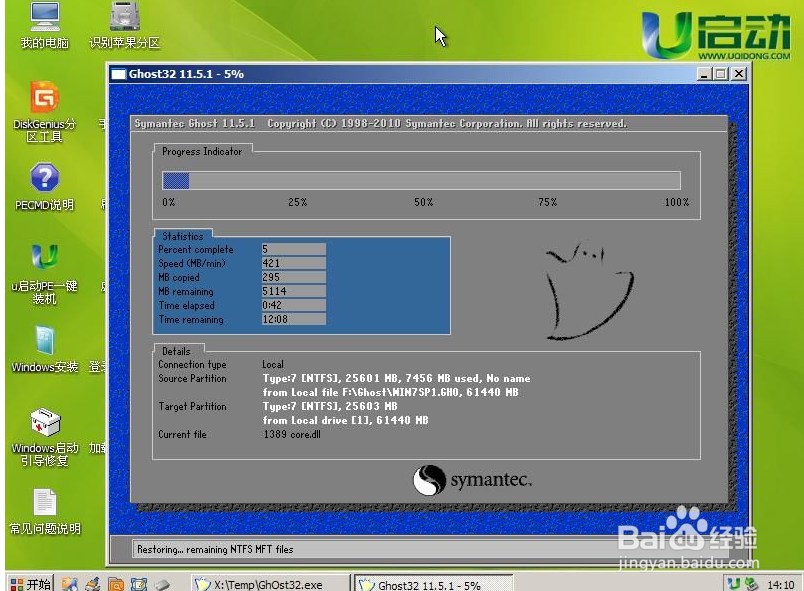Click the Time remaining value 12:08
Viewport: 804px width, 591px height.
pyautogui.click(x=294, y=319)
